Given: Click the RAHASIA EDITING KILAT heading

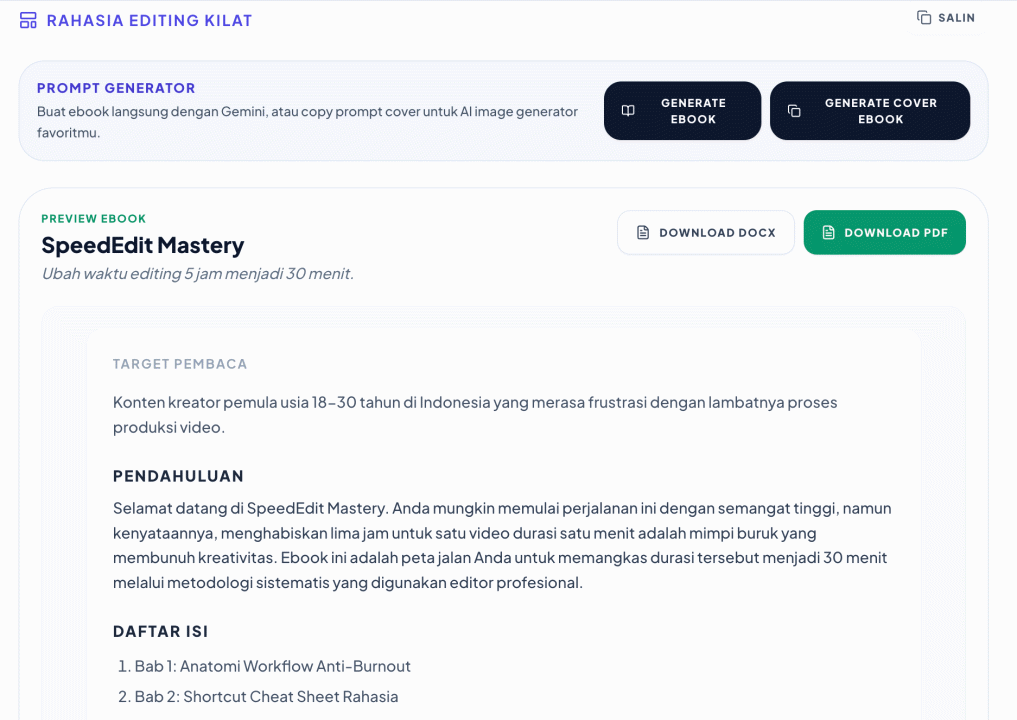Looking at the screenshot, I should (149, 21).
